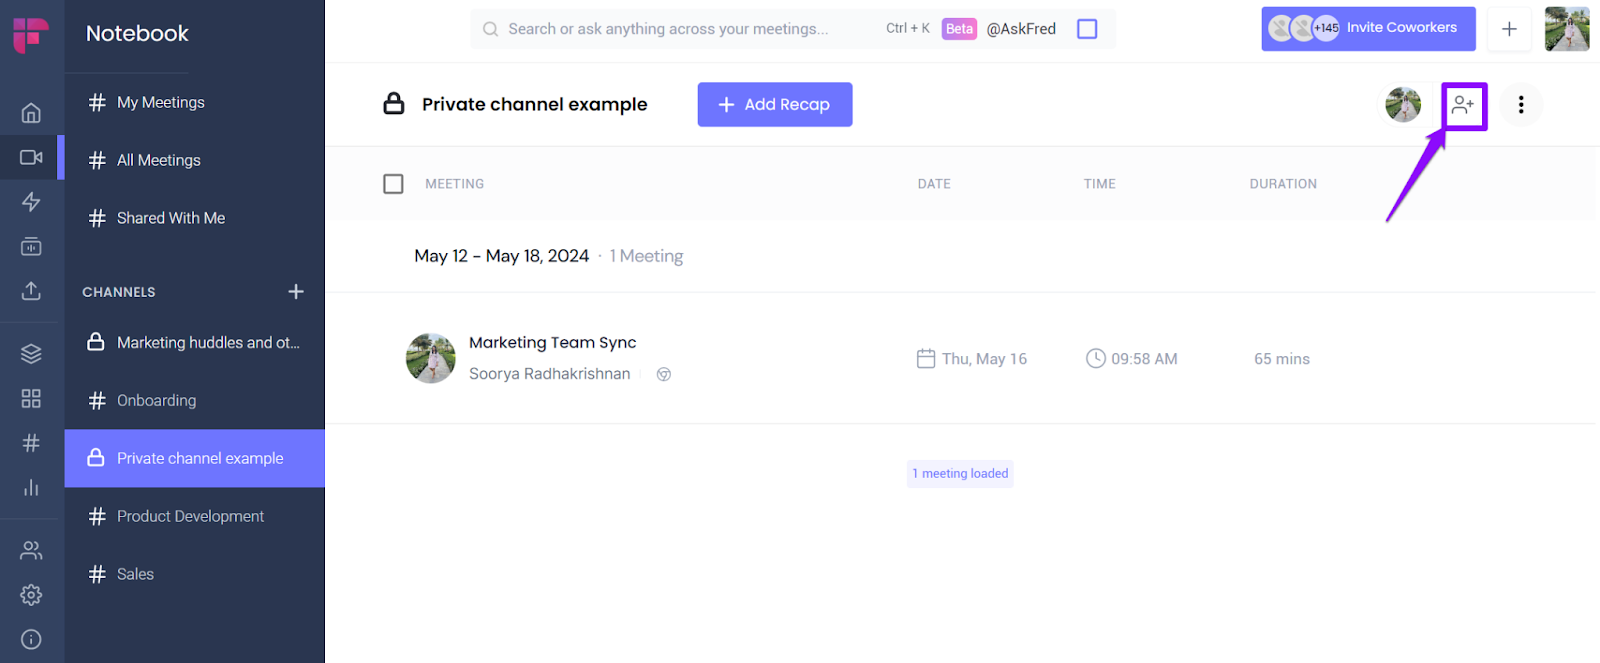Open the lightning bolt integrations icon

click(31, 202)
